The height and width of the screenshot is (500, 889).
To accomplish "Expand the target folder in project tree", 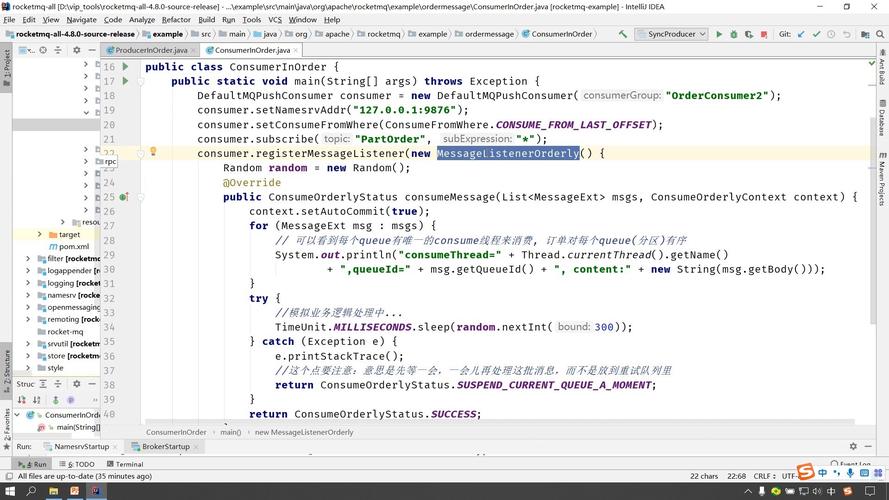I will coord(39,234).
